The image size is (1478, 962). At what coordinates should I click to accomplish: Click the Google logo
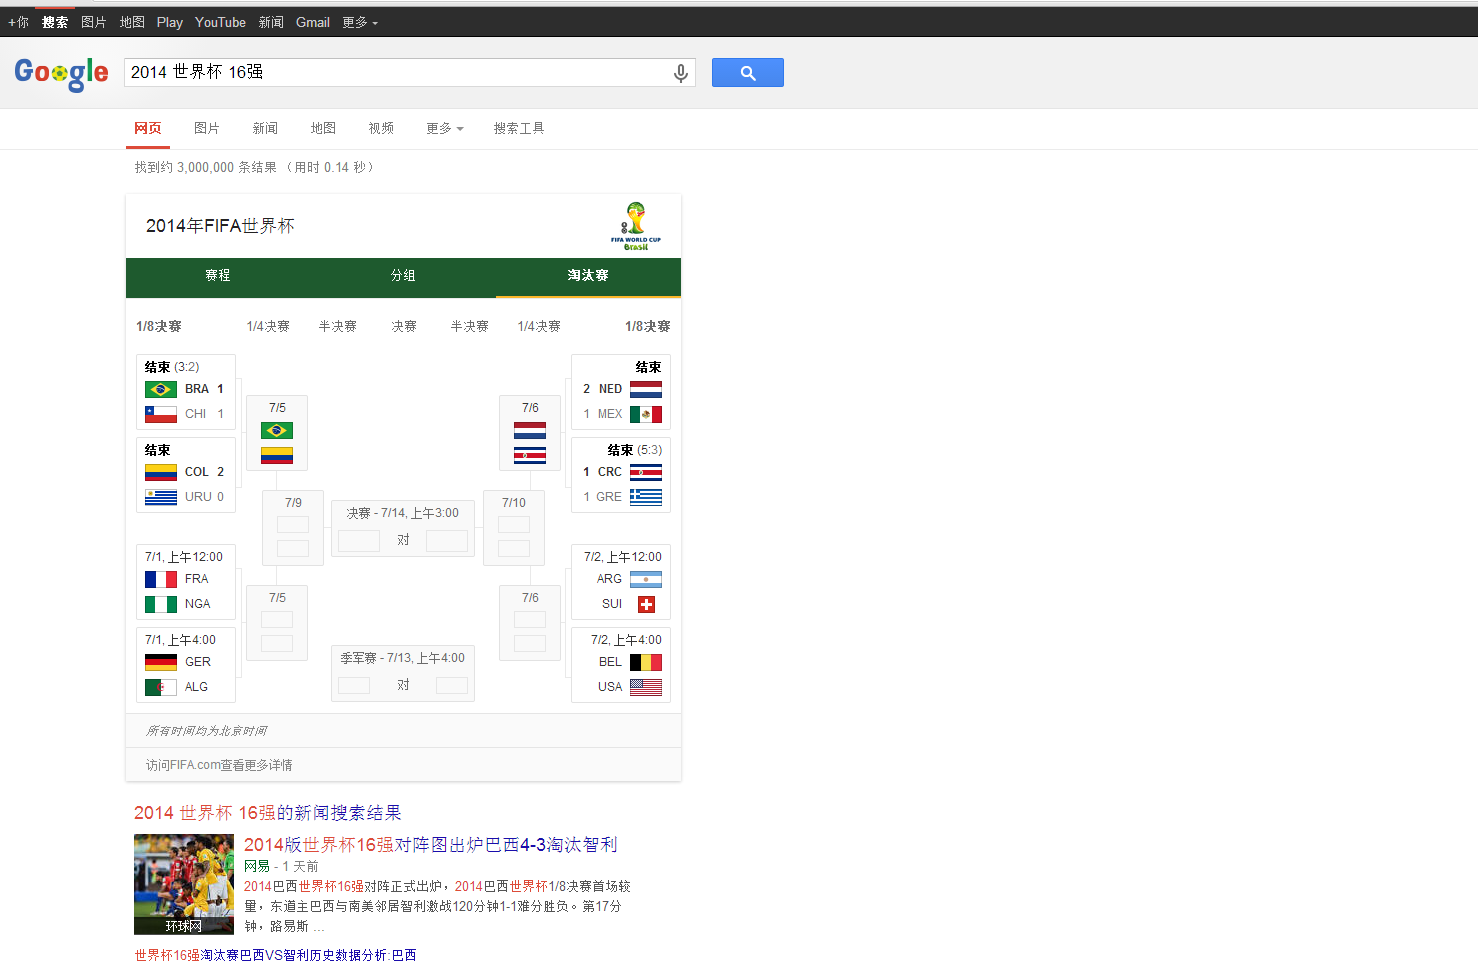(61, 73)
